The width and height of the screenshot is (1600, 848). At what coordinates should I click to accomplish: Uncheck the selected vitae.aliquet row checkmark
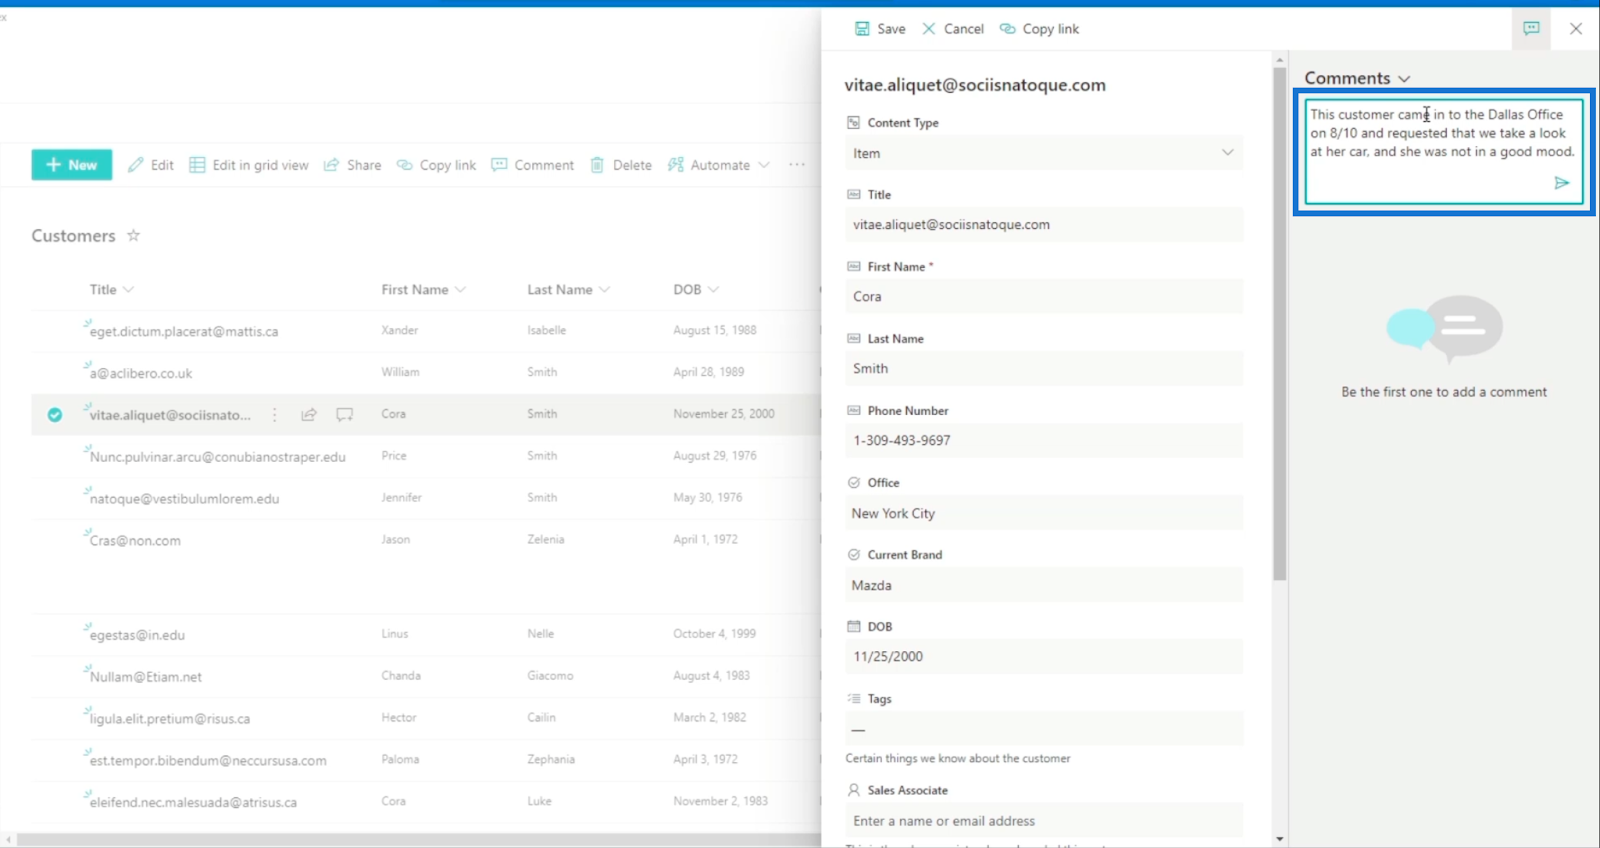[55, 415]
